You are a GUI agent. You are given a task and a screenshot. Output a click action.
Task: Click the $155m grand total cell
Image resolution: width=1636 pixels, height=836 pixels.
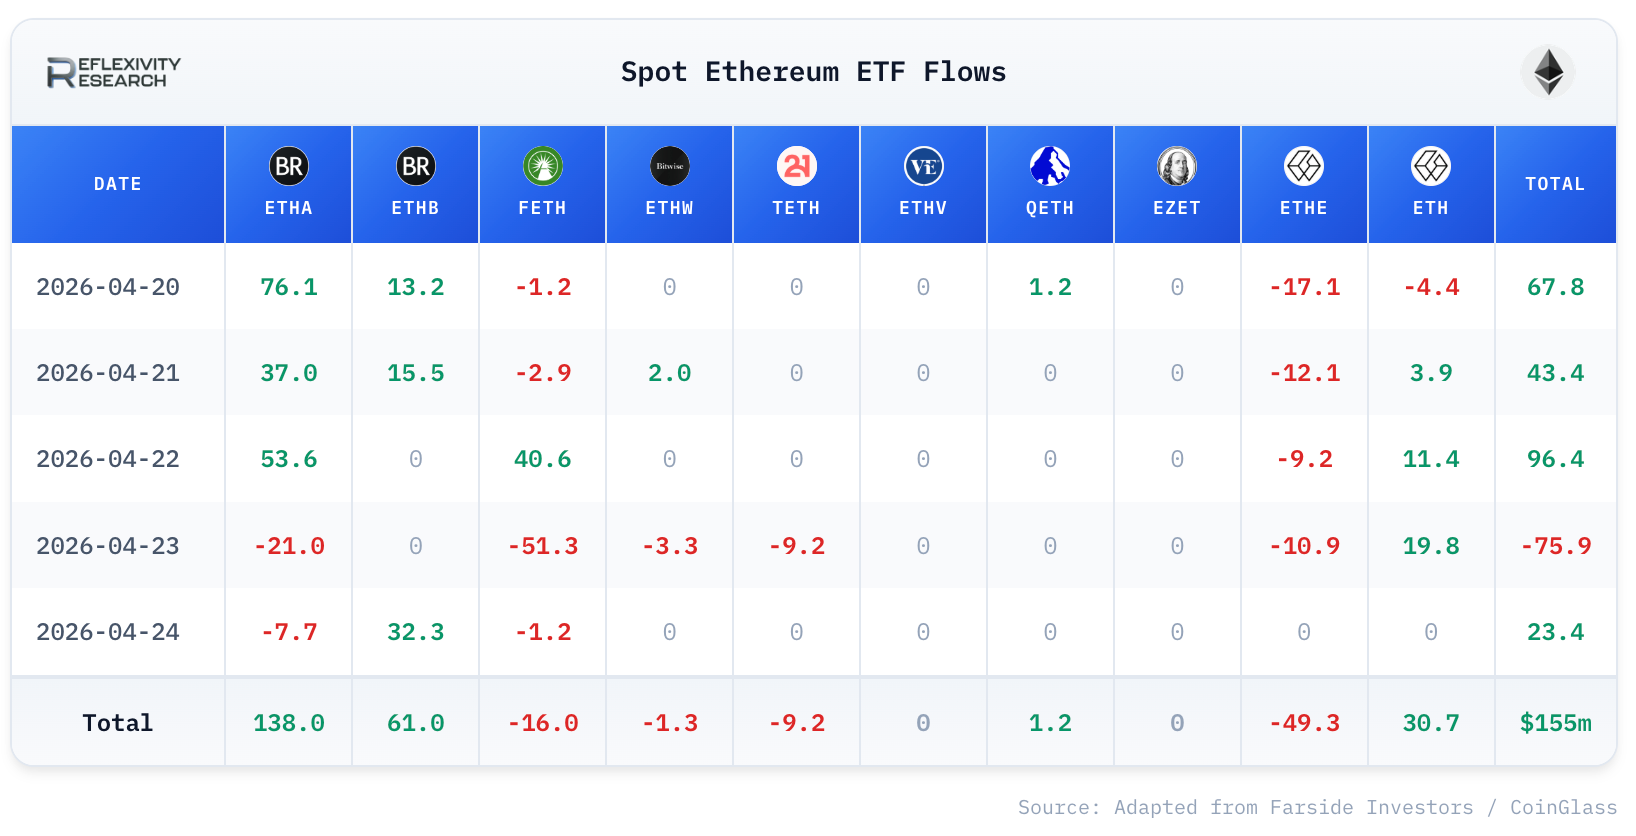click(1555, 723)
